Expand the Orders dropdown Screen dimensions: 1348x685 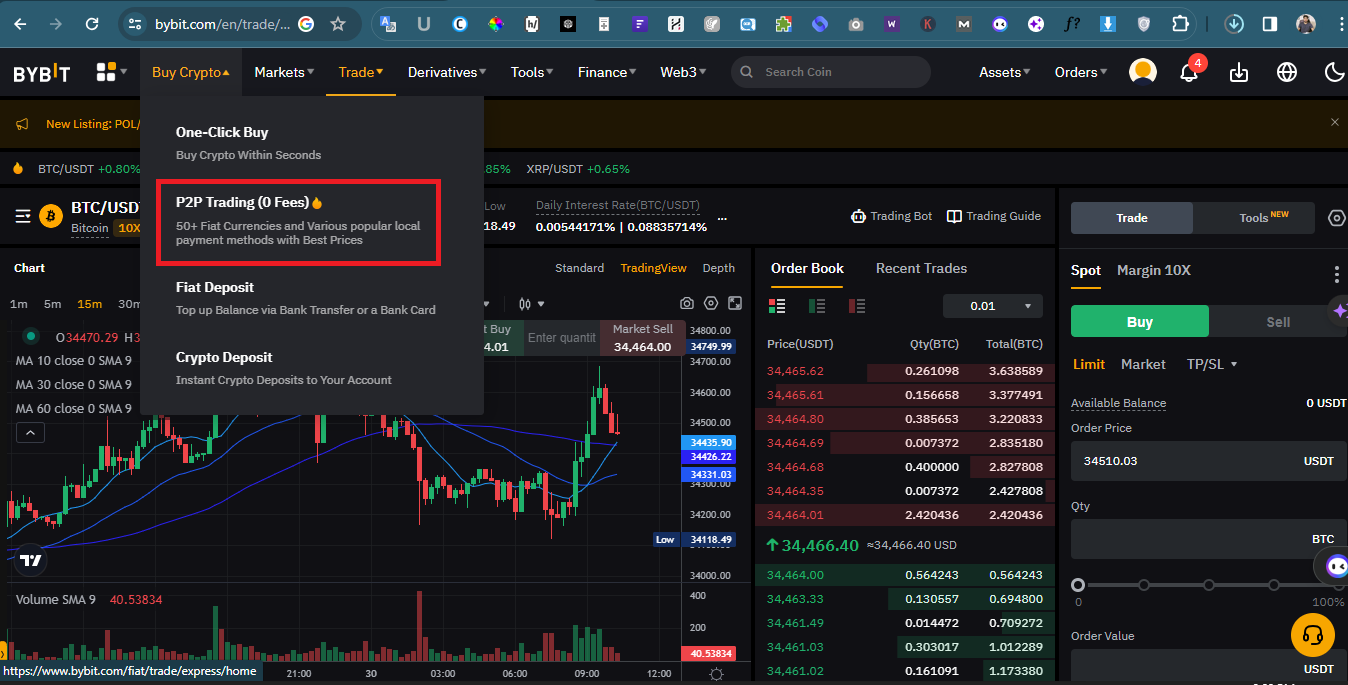pyautogui.click(x=1081, y=72)
